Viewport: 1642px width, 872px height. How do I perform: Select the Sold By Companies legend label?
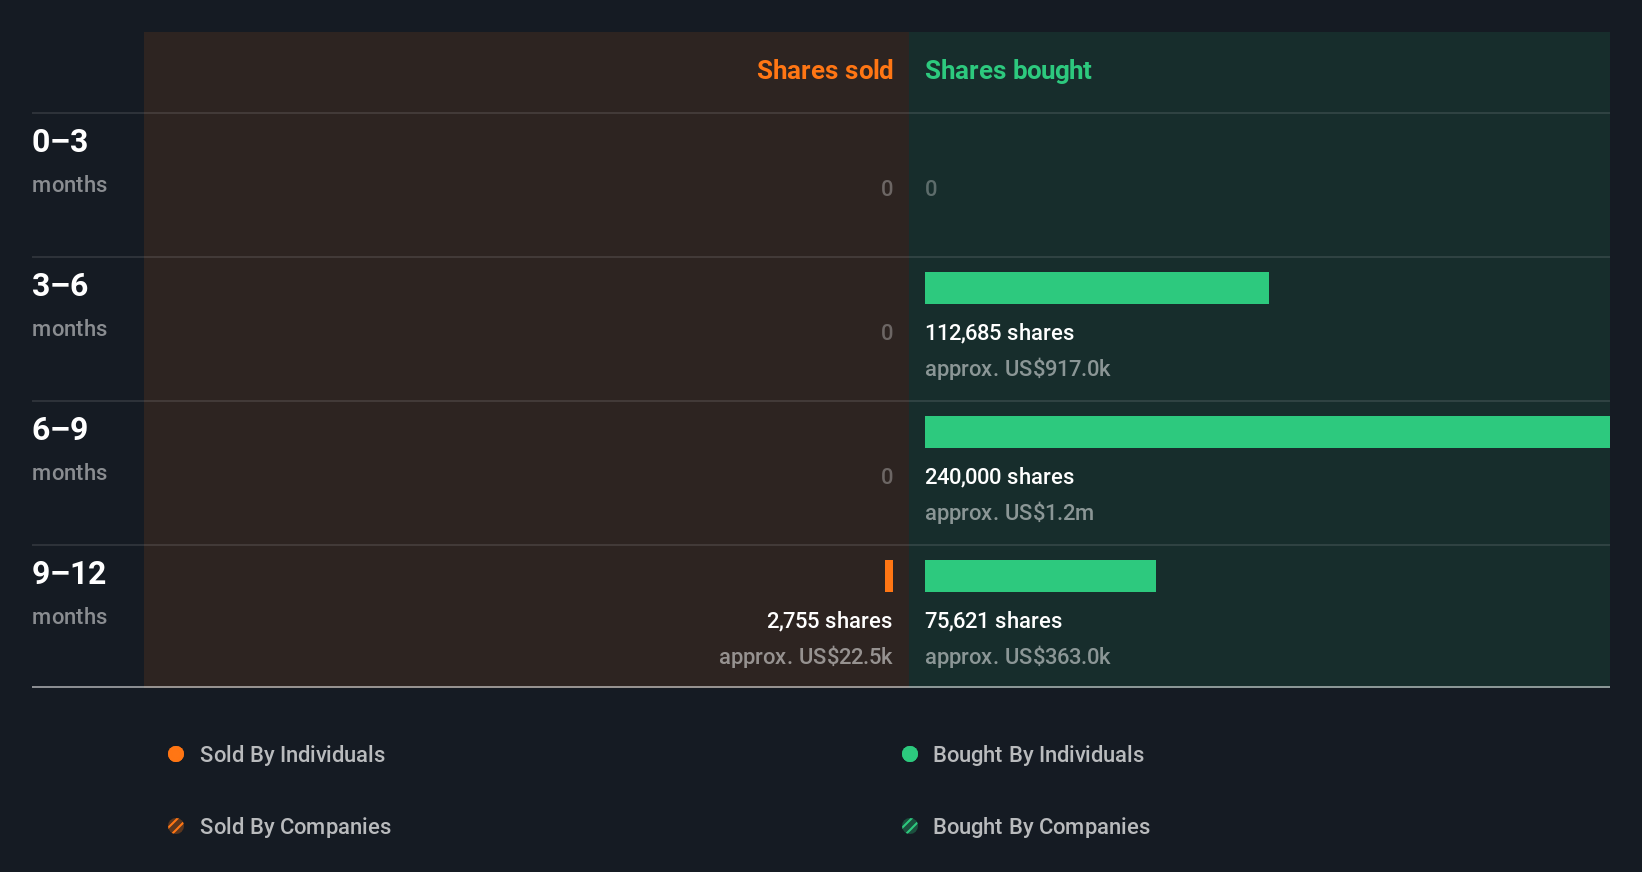pos(295,826)
